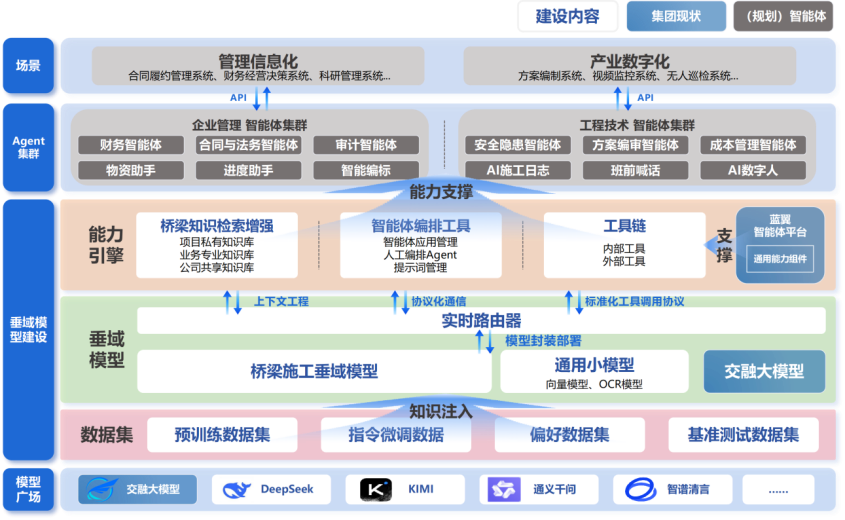Image resolution: width=845 pixels, height=520 pixels.
Task: Click the 智能编标 box
Action: click(366, 170)
